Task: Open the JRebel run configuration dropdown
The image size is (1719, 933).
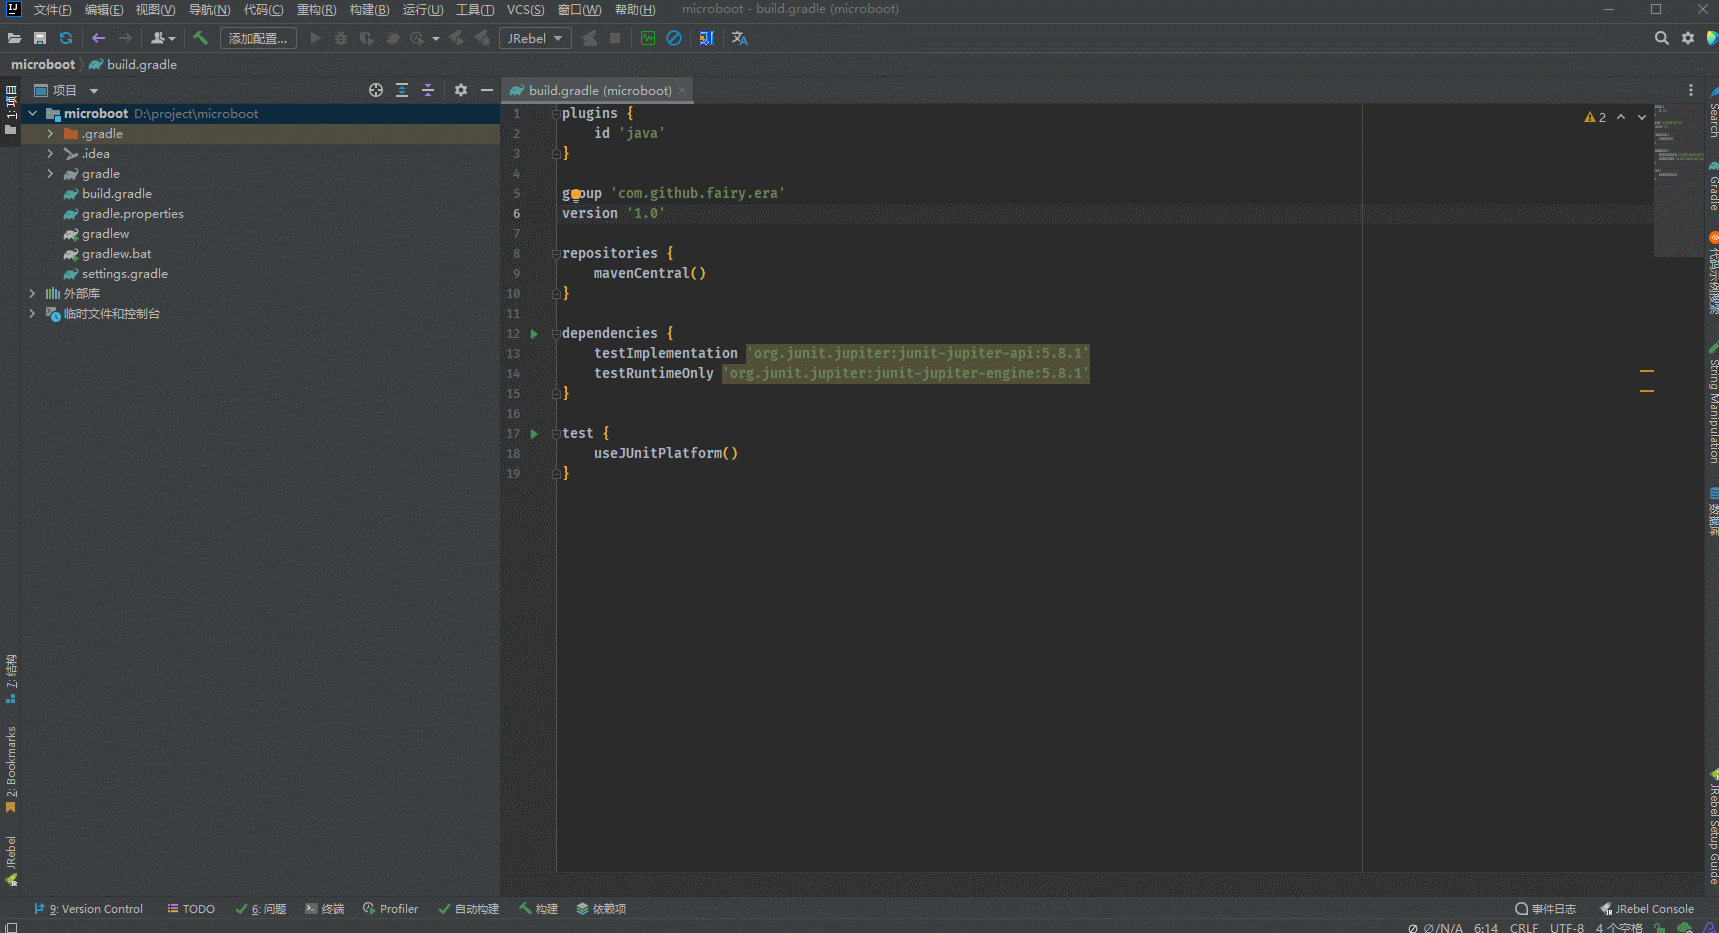Action: (x=535, y=38)
